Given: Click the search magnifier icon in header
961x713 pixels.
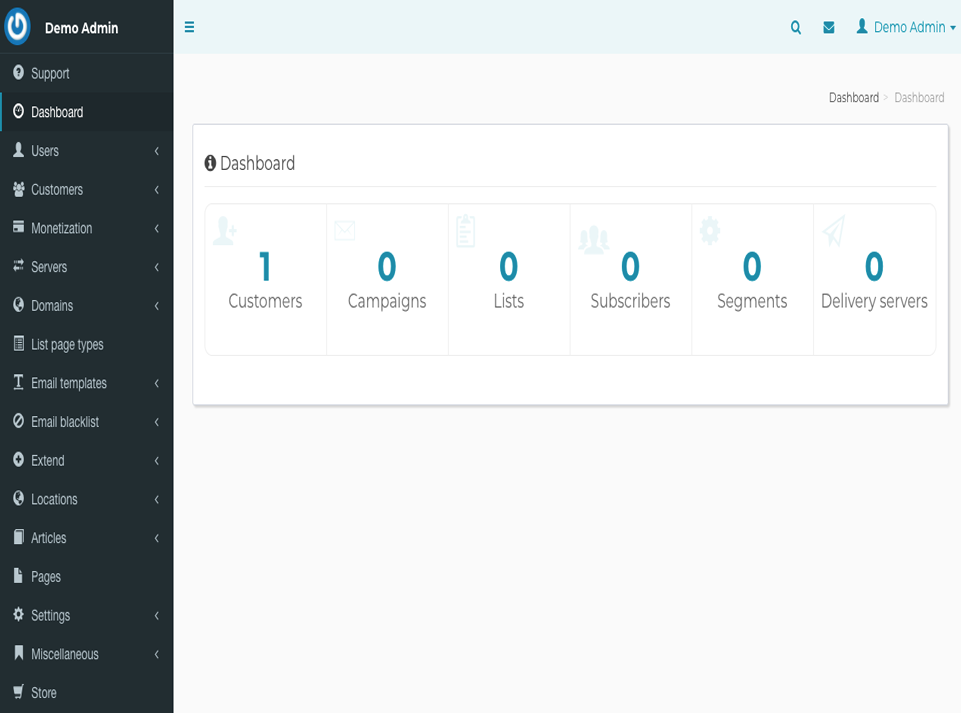Looking at the screenshot, I should pos(796,28).
